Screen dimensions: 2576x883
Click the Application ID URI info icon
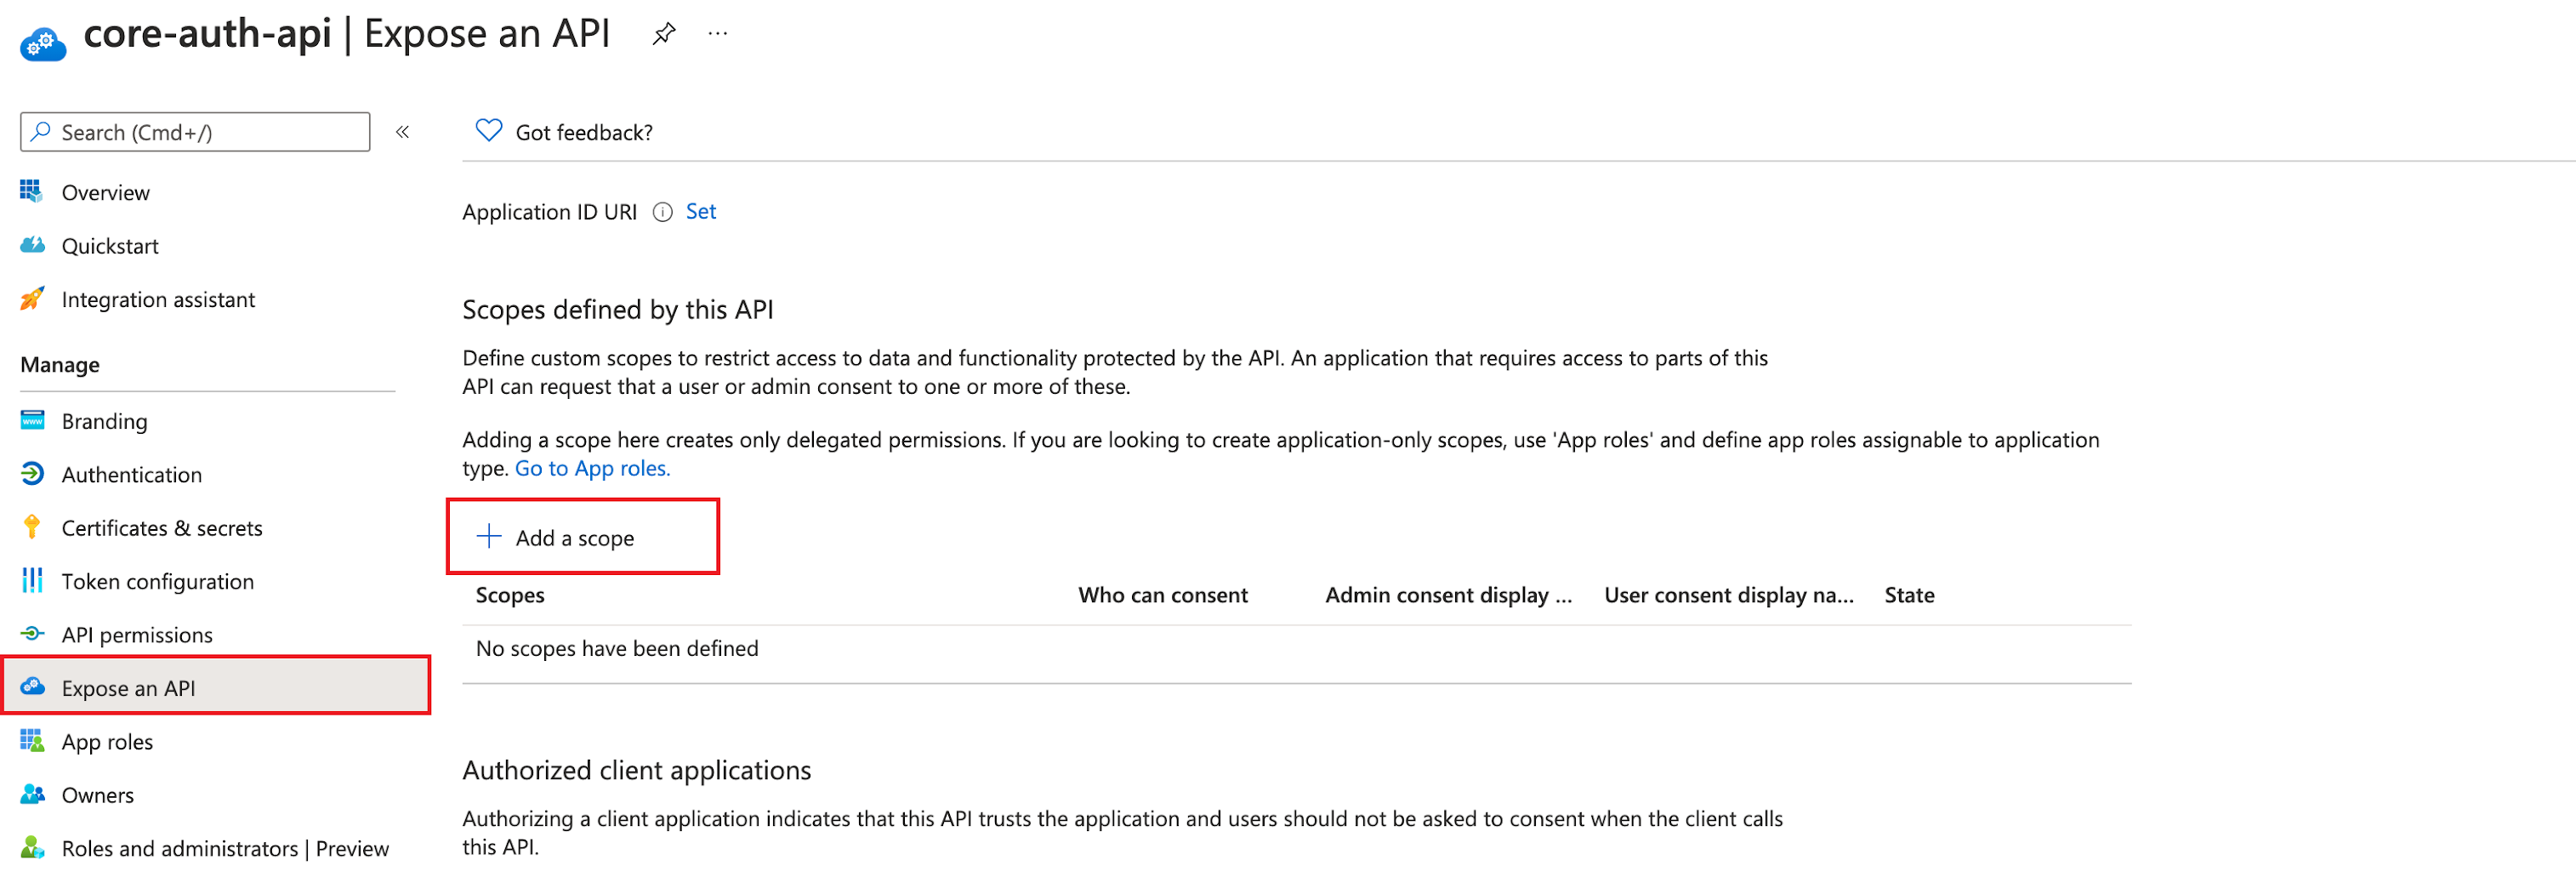click(x=662, y=212)
